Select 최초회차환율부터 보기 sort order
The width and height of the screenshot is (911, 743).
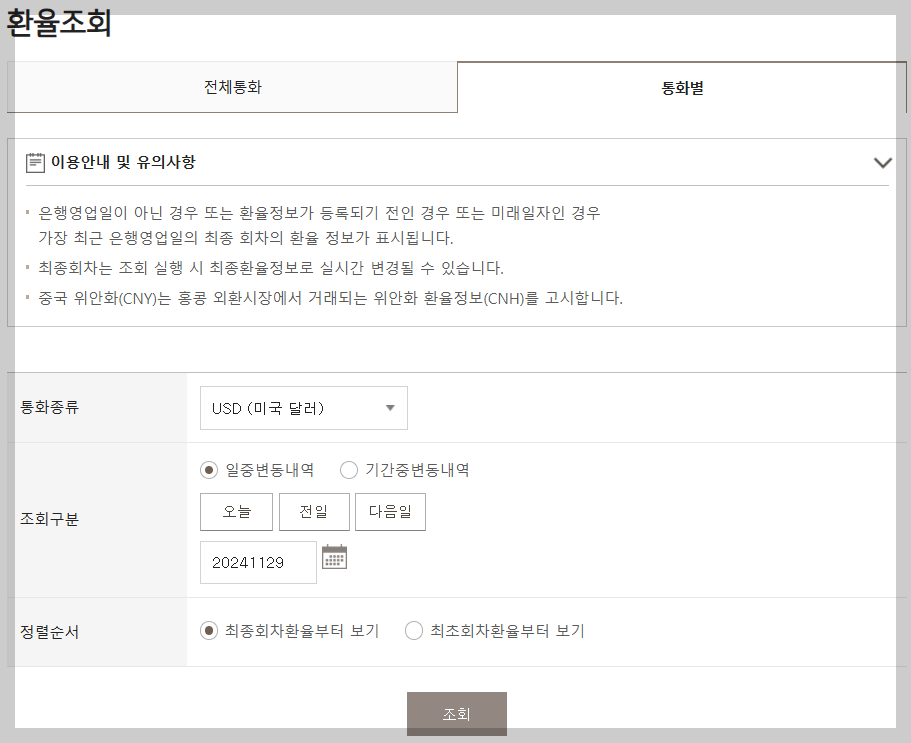414,630
